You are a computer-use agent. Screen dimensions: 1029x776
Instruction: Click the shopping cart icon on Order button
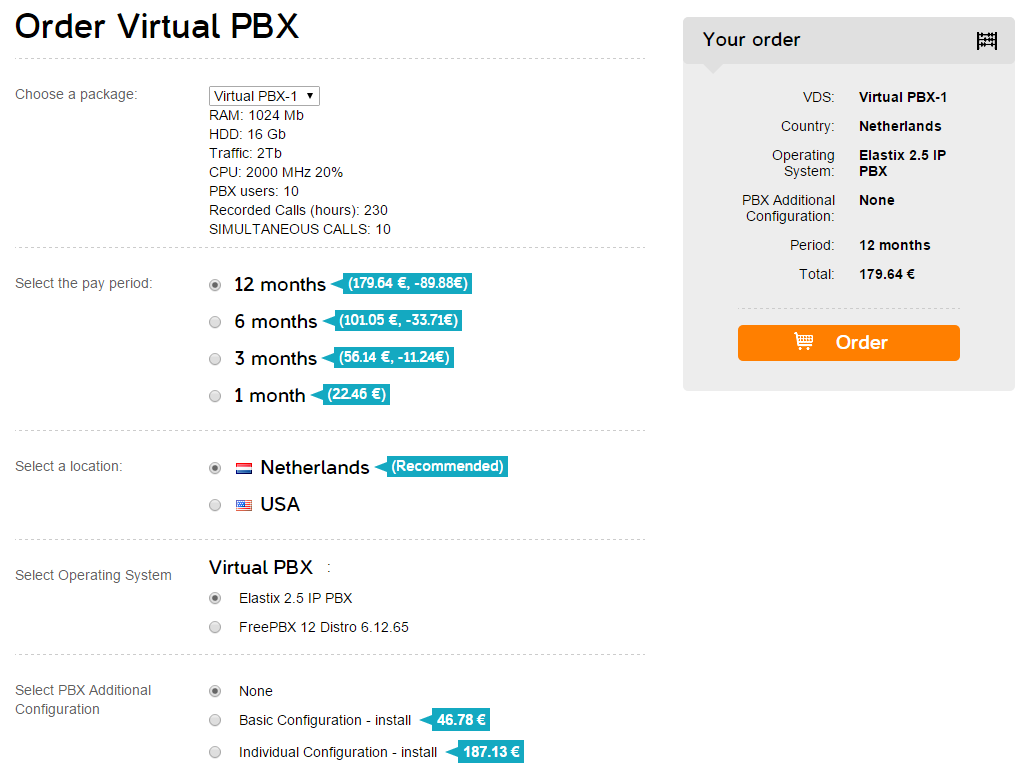pyautogui.click(x=803, y=342)
